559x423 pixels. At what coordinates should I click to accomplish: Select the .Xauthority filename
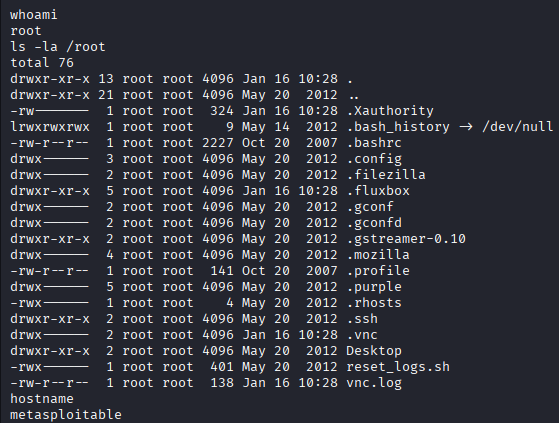click(x=390, y=111)
